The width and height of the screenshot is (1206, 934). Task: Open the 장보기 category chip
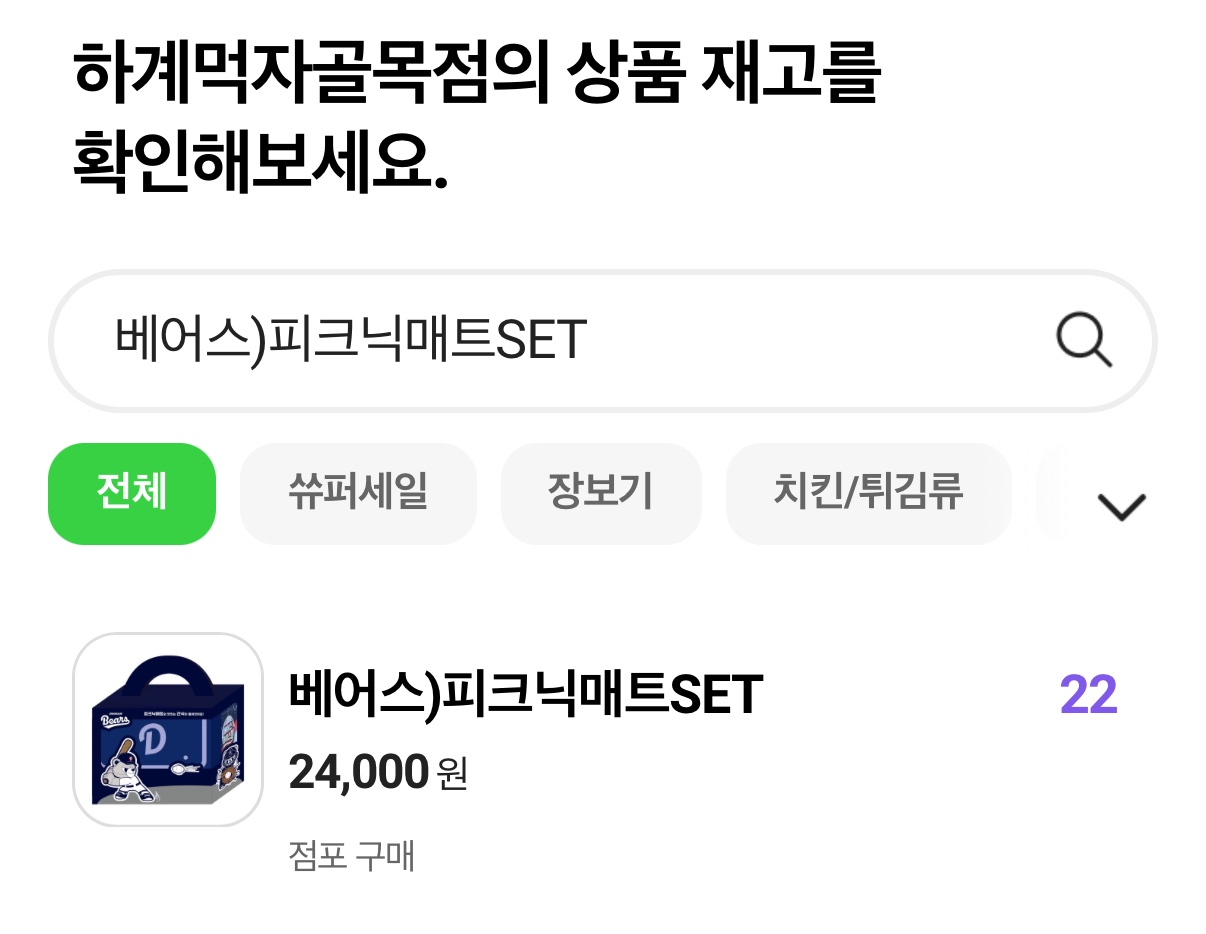[x=600, y=494]
